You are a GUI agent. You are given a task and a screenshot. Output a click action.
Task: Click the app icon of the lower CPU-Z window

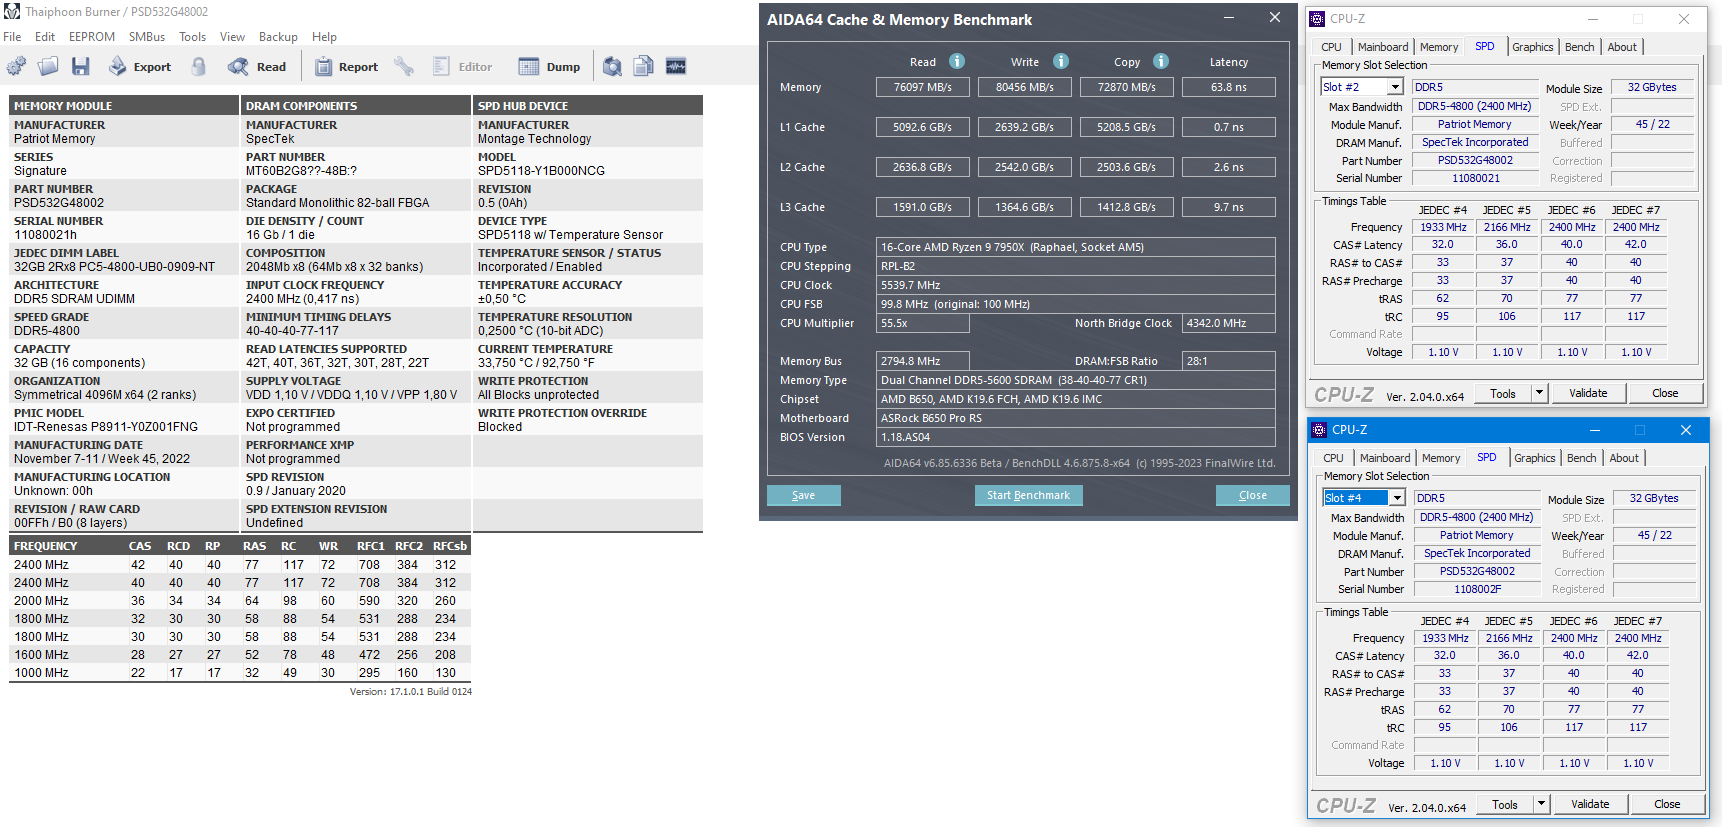(x=1319, y=429)
